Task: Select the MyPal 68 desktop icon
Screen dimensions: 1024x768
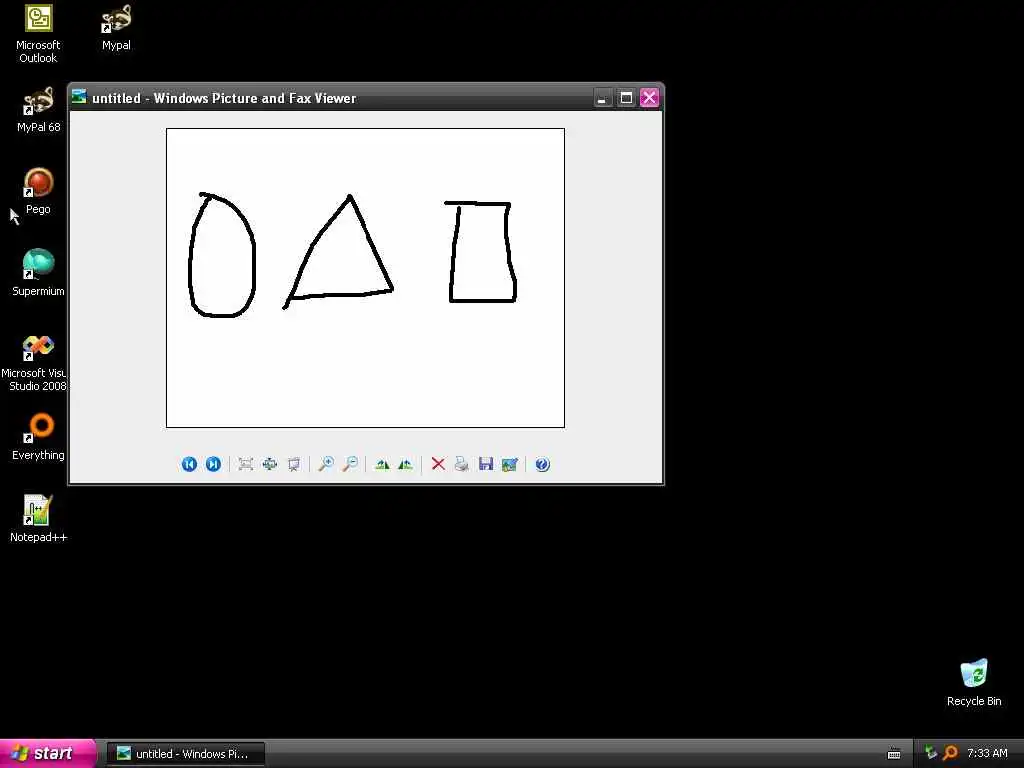Action: 38,110
